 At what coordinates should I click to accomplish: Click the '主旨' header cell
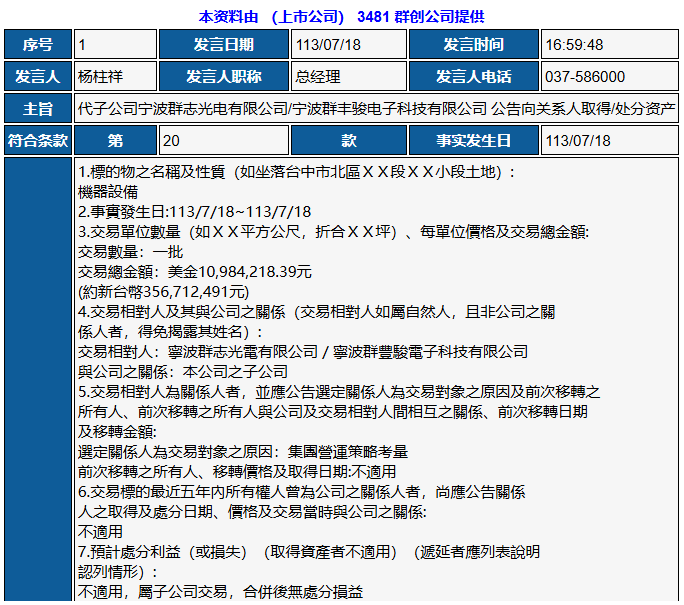coord(38,108)
